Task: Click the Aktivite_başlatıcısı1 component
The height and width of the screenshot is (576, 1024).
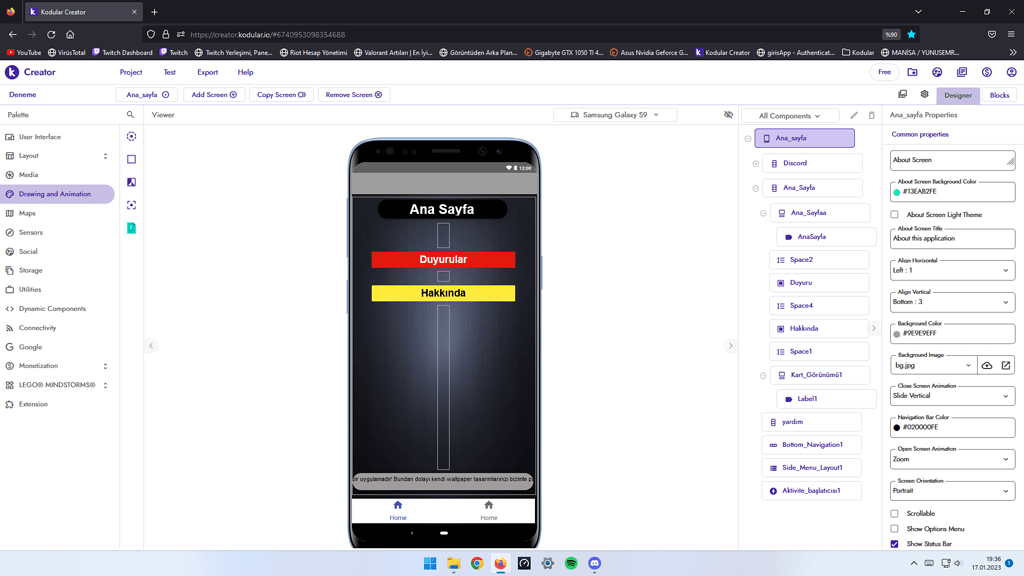Action: coord(811,490)
